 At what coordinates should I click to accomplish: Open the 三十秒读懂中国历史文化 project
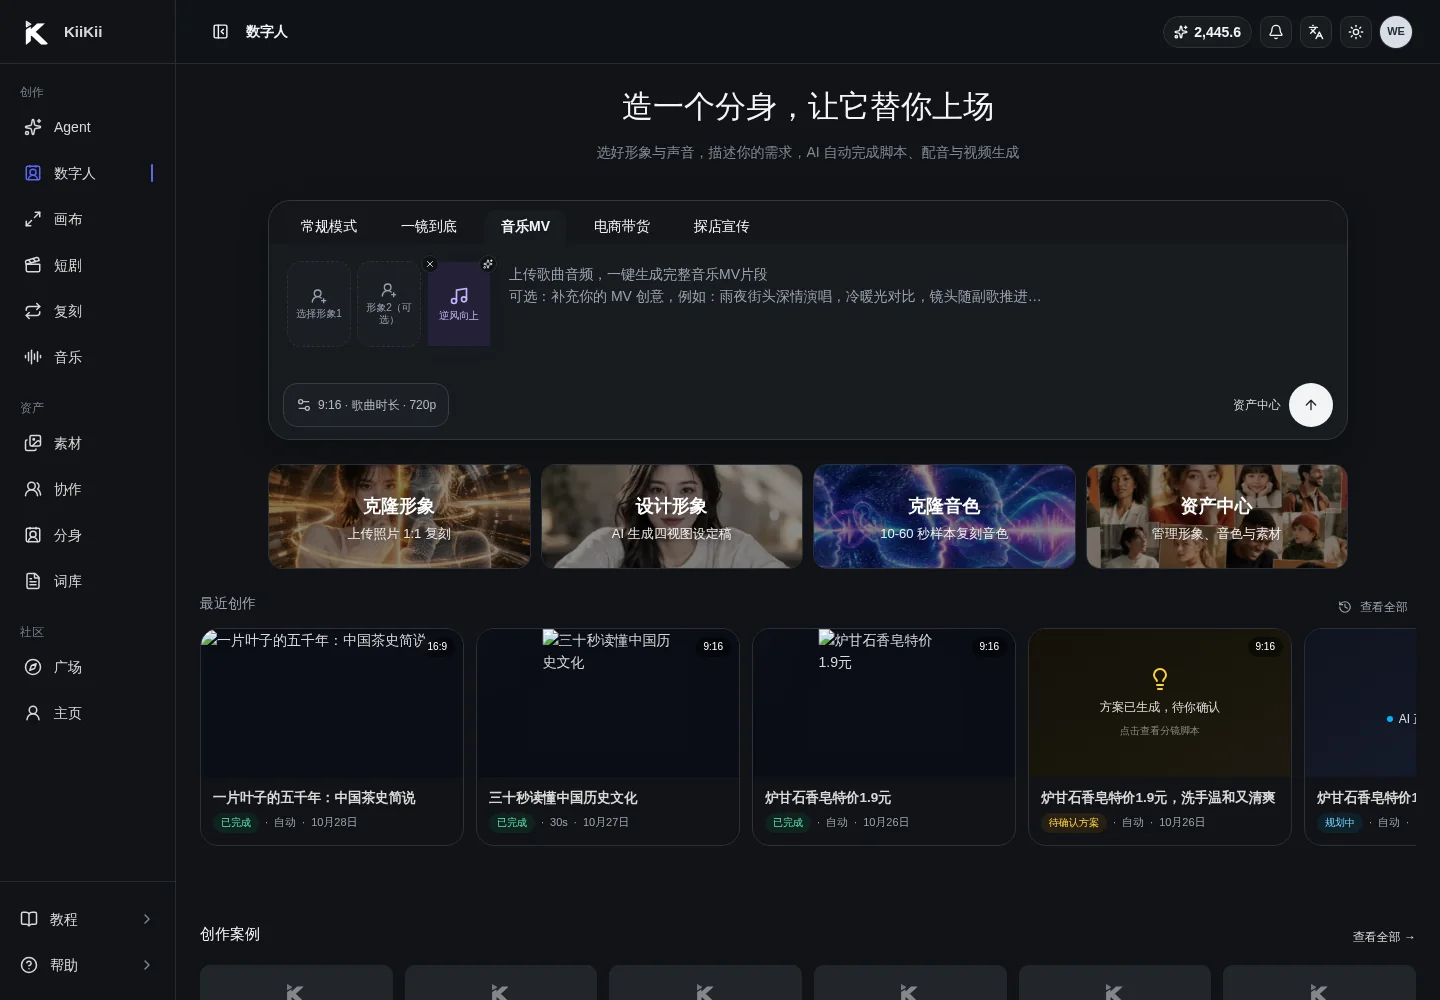click(x=608, y=737)
